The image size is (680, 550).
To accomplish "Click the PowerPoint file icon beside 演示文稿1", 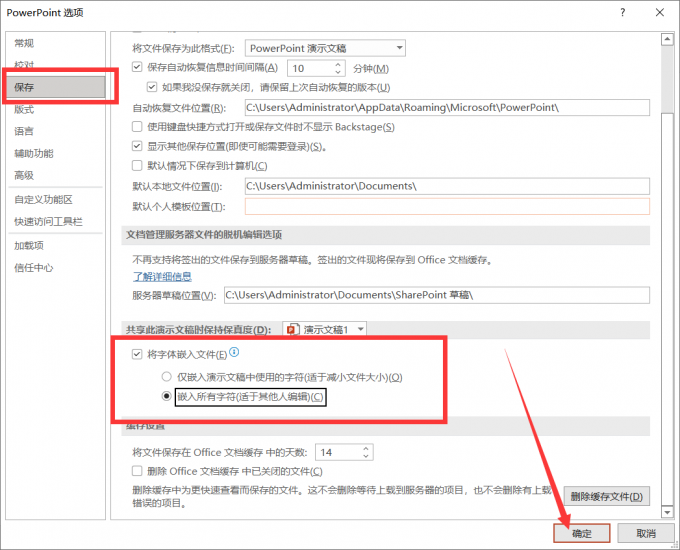I will click(x=293, y=330).
